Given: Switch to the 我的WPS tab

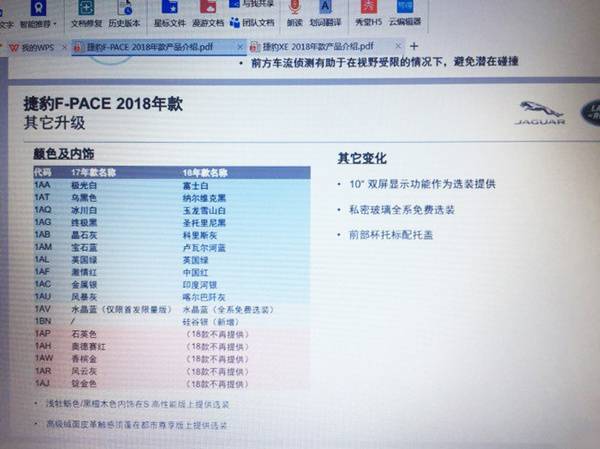Looking at the screenshot, I should (x=34, y=47).
